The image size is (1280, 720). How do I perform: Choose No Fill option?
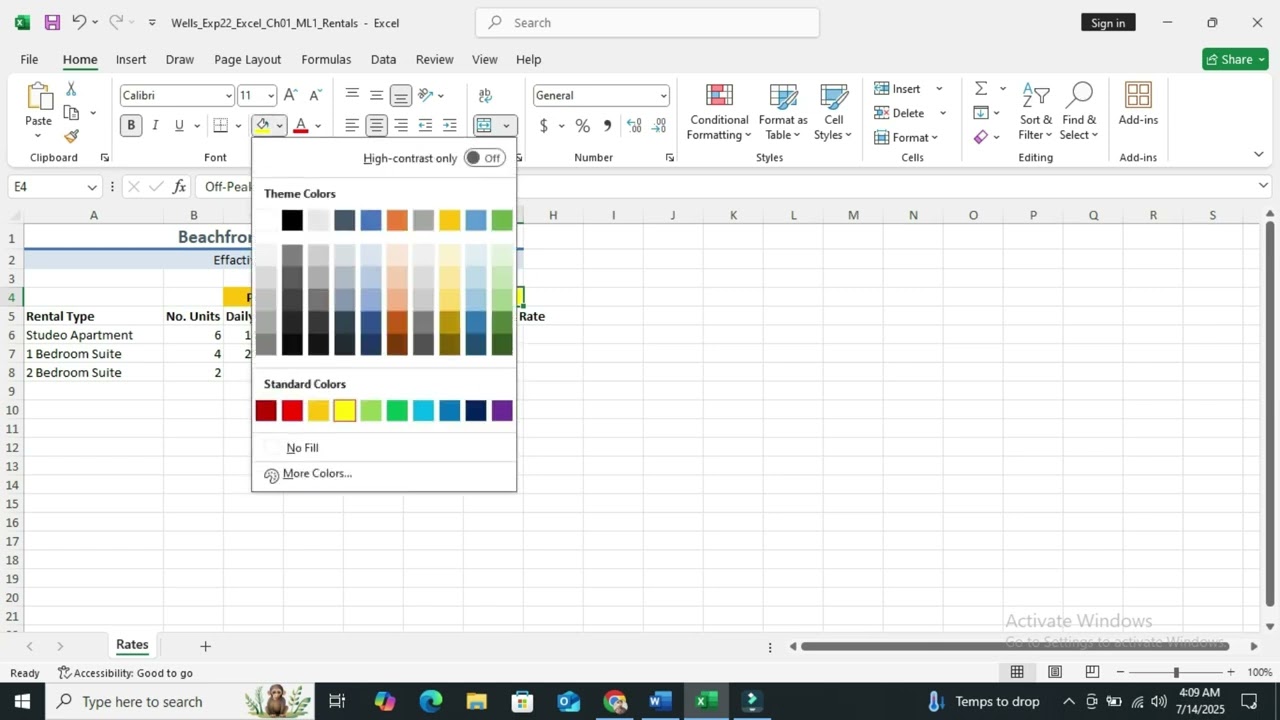[x=302, y=448]
